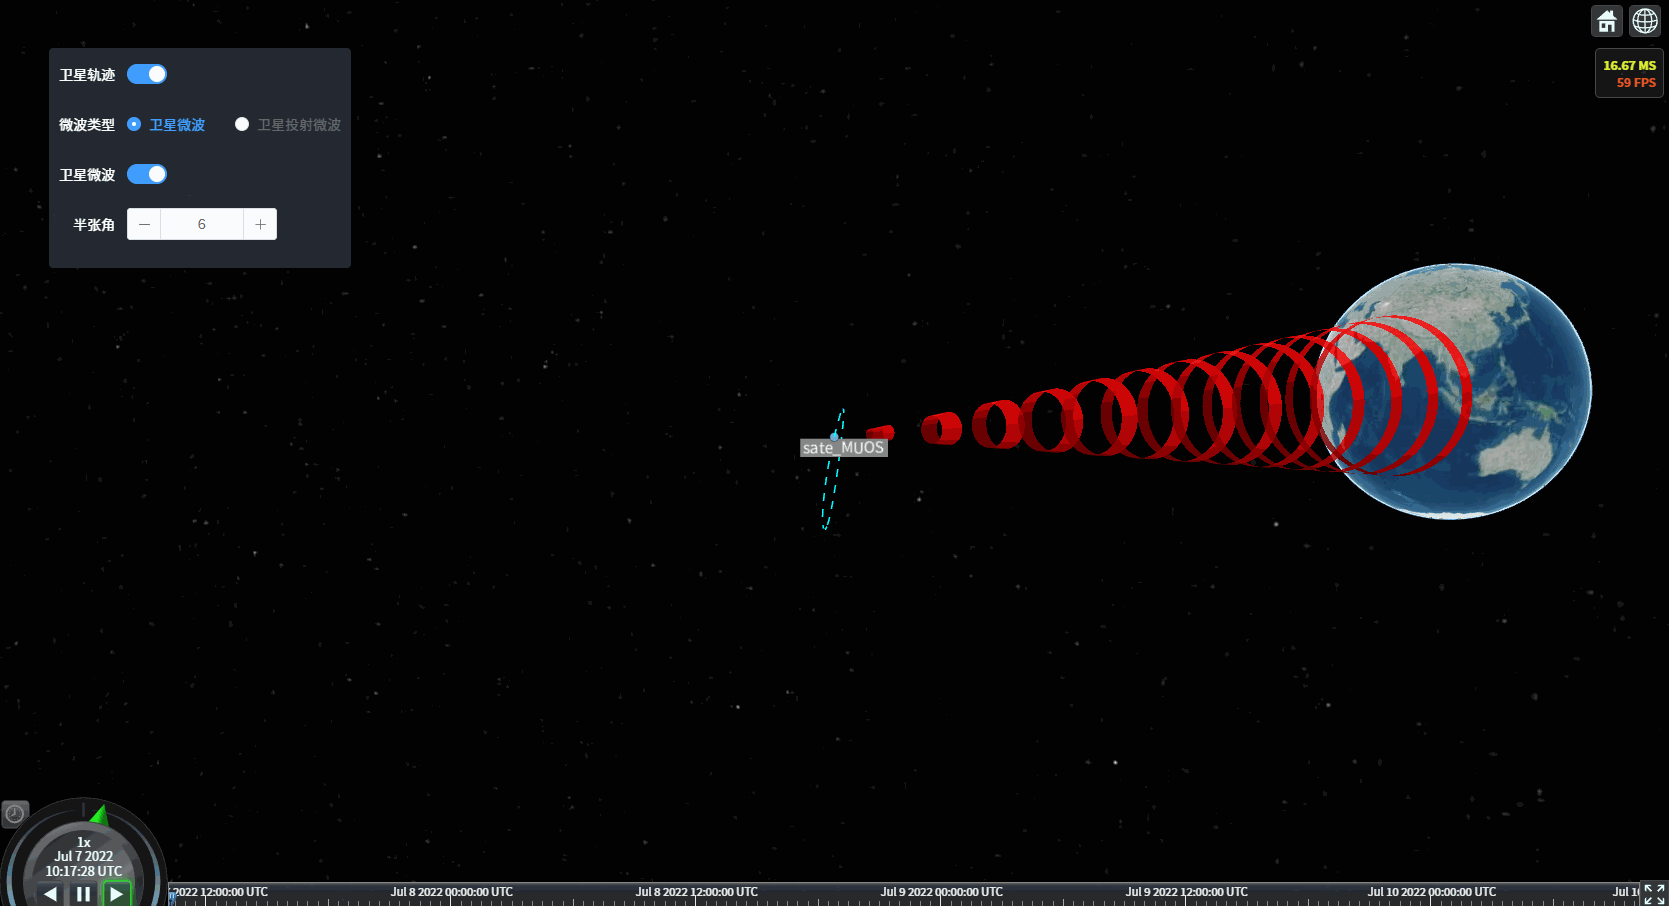Image resolution: width=1669 pixels, height=906 pixels.
Task: Pause the animation
Action: pyautogui.click(x=84, y=894)
